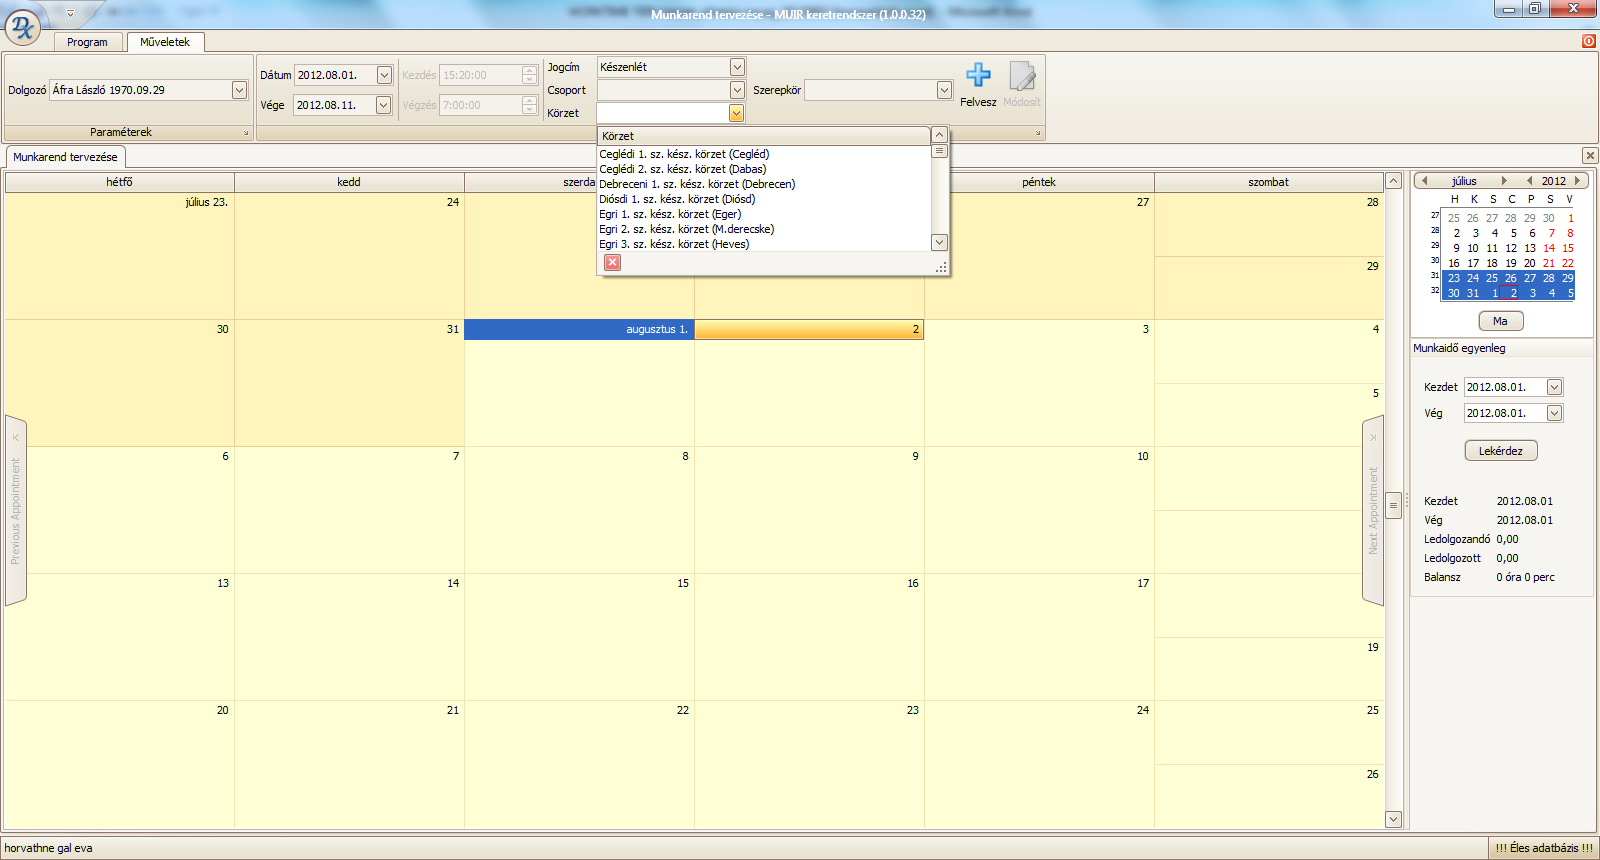Open the Vég date dropdown in Munkaidő egyenleg
Image resolution: width=1600 pixels, height=860 pixels.
pos(1554,413)
